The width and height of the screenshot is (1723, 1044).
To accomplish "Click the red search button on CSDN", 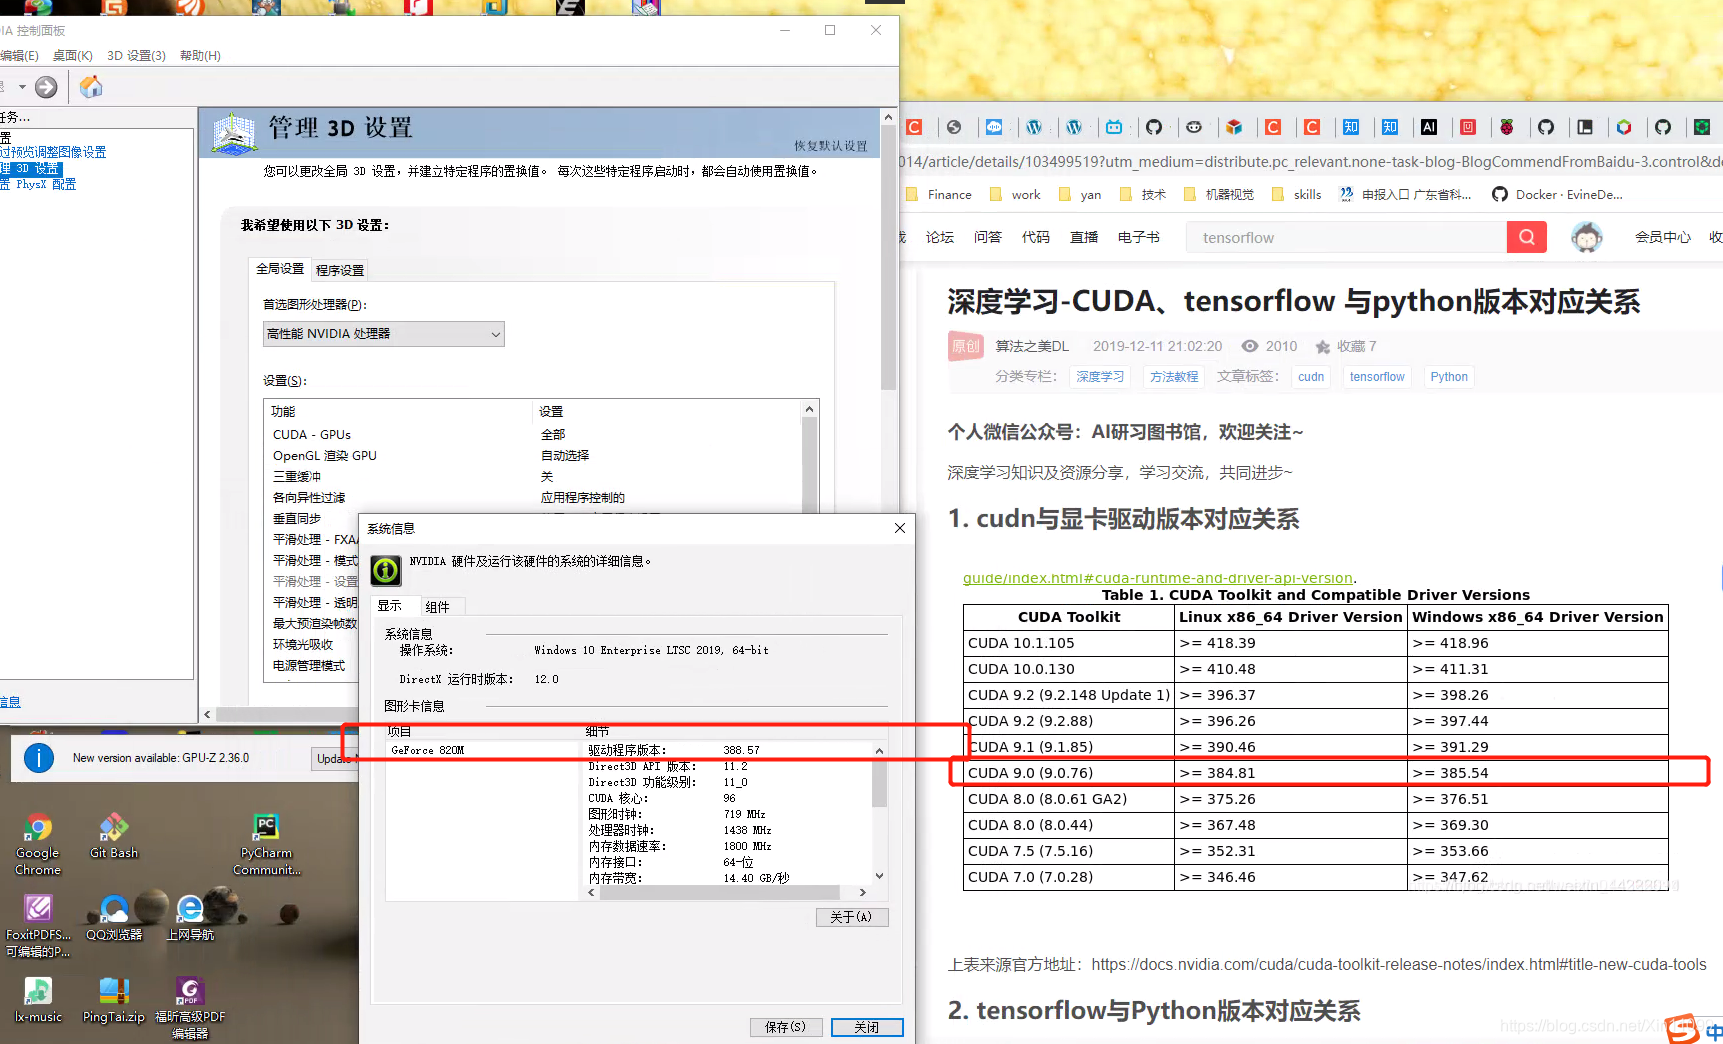I will (1526, 237).
